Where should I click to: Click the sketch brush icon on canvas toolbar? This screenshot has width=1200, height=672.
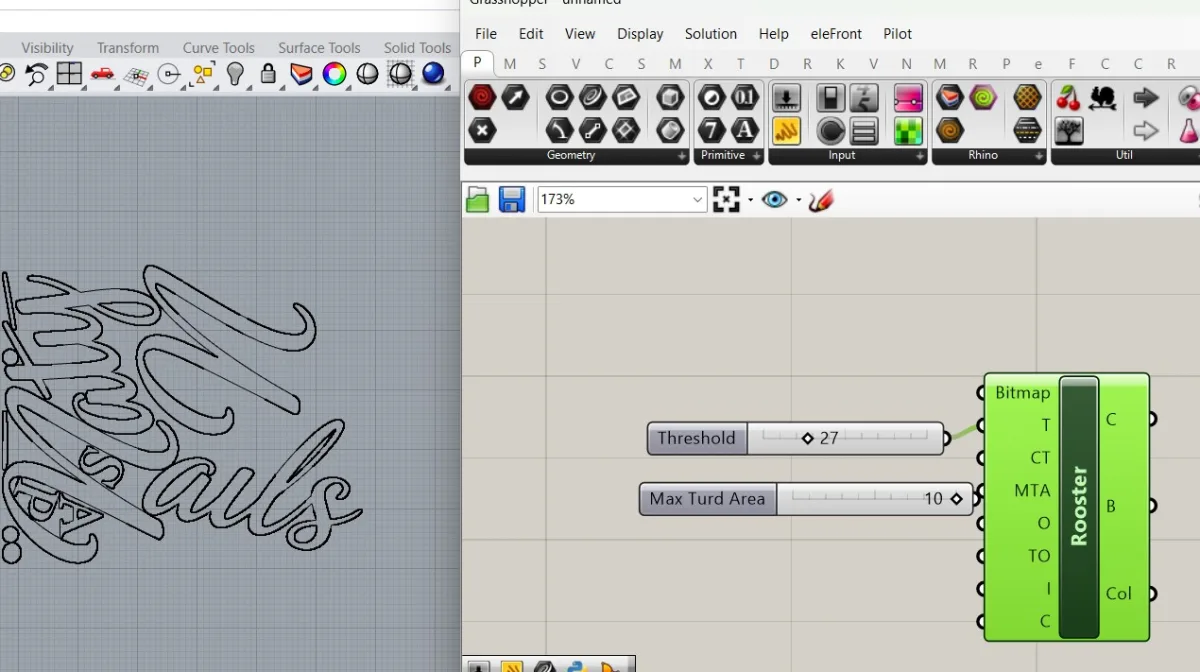821,200
